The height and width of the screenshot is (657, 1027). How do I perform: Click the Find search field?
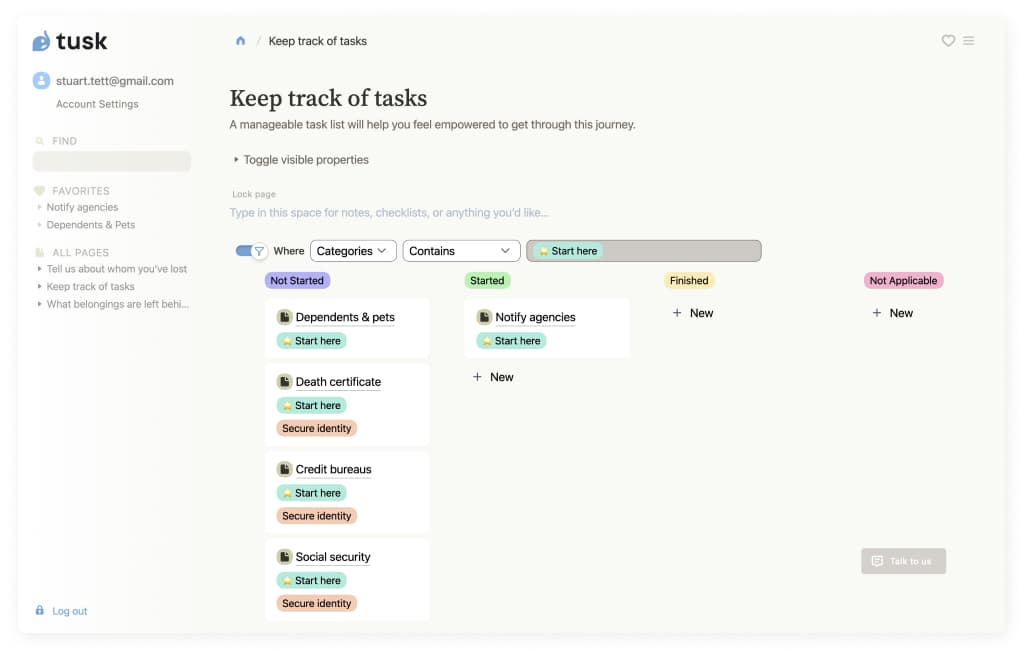pyautogui.click(x=112, y=161)
